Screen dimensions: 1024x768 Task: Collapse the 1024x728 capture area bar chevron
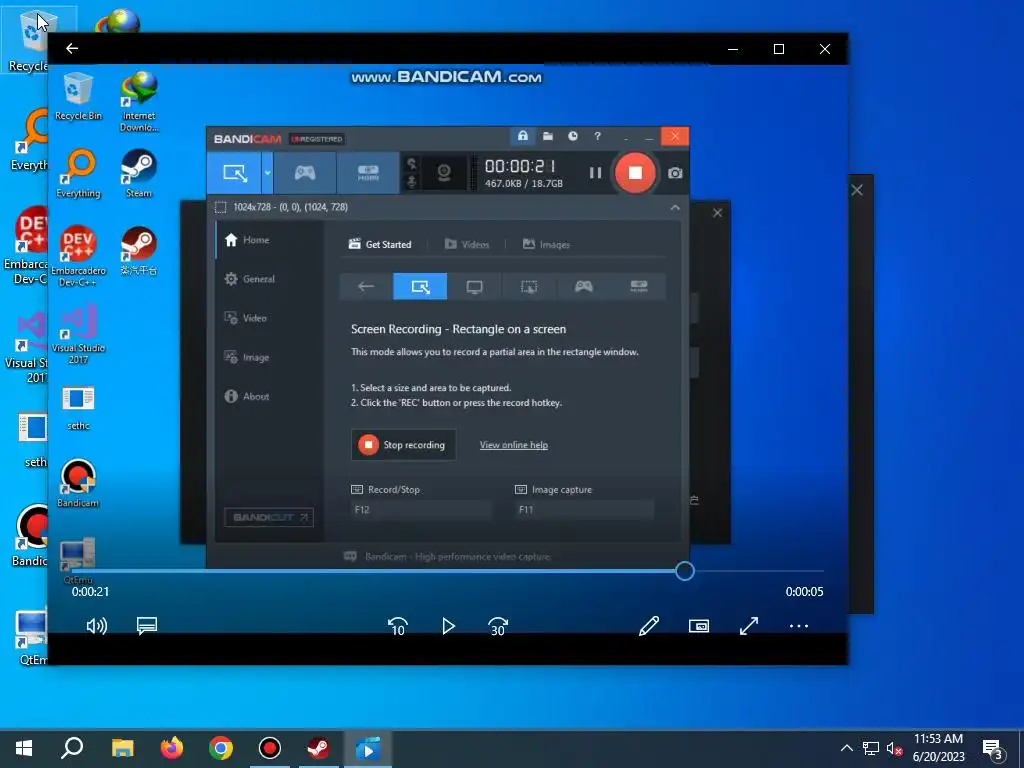point(675,207)
